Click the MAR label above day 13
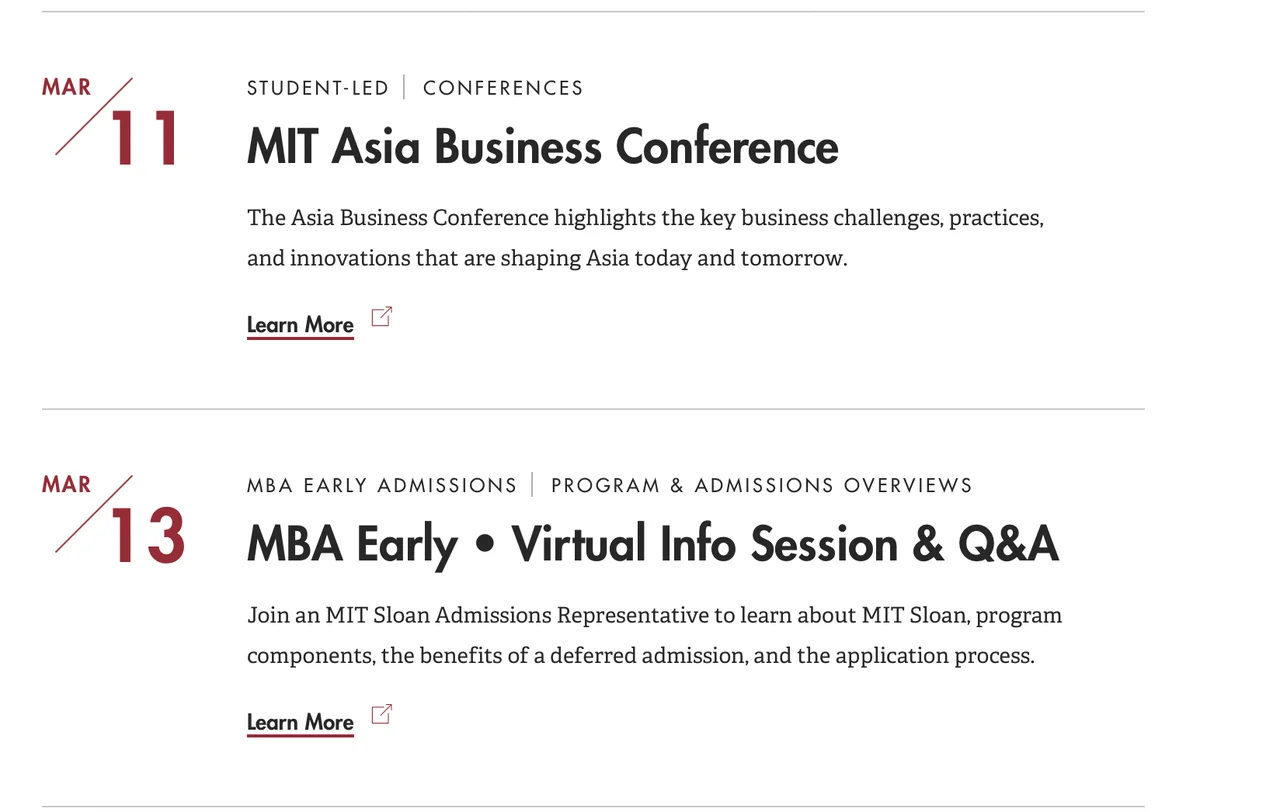Screen dimensions: 1280x812 click(x=66, y=484)
